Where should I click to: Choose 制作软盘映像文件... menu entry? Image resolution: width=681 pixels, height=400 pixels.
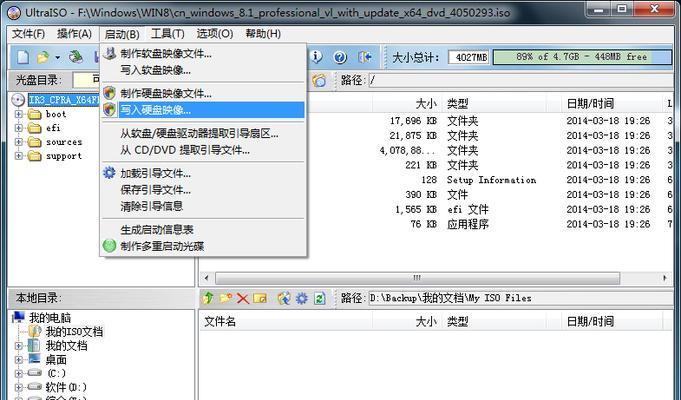203,54
